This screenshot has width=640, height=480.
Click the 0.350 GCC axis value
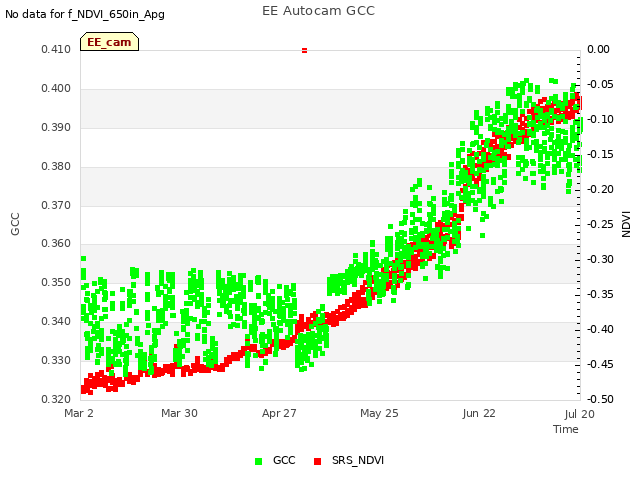56,282
